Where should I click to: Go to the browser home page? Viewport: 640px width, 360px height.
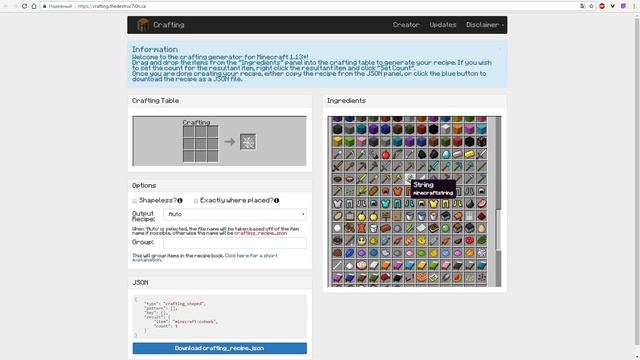[34, 6]
